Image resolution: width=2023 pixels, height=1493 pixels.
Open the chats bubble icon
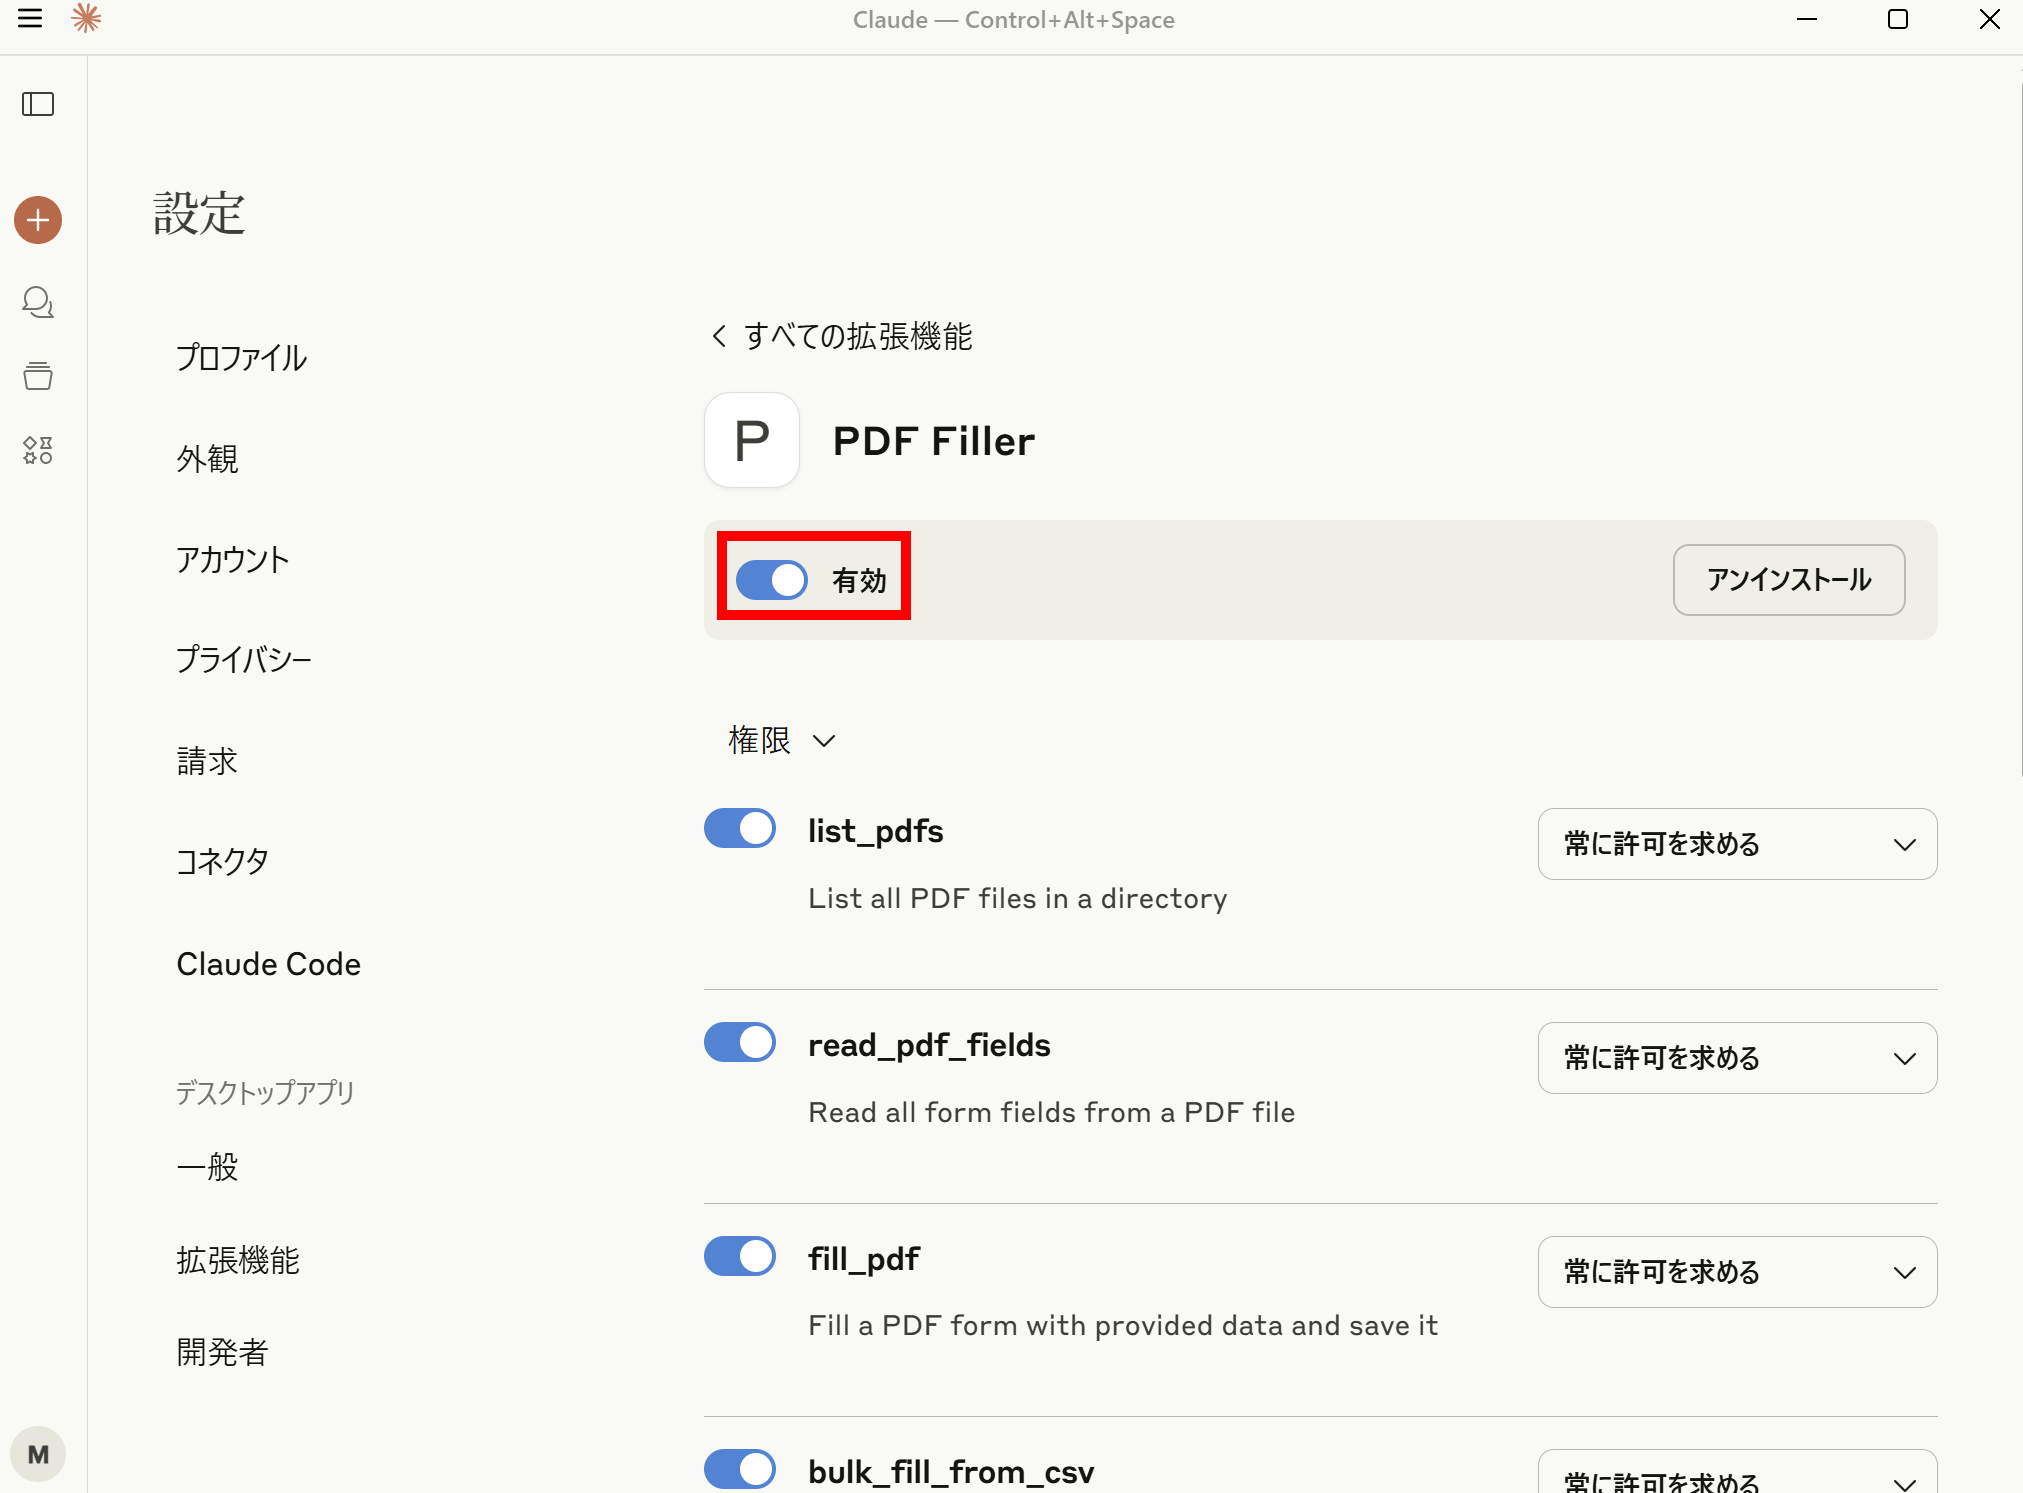[38, 302]
